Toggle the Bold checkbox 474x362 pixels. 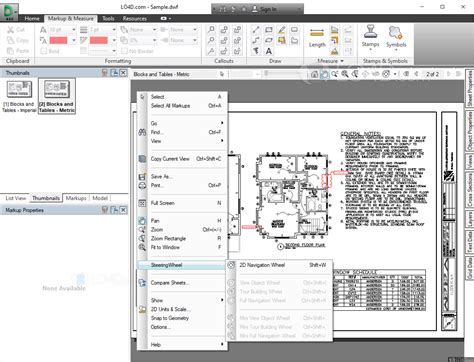tap(43, 51)
